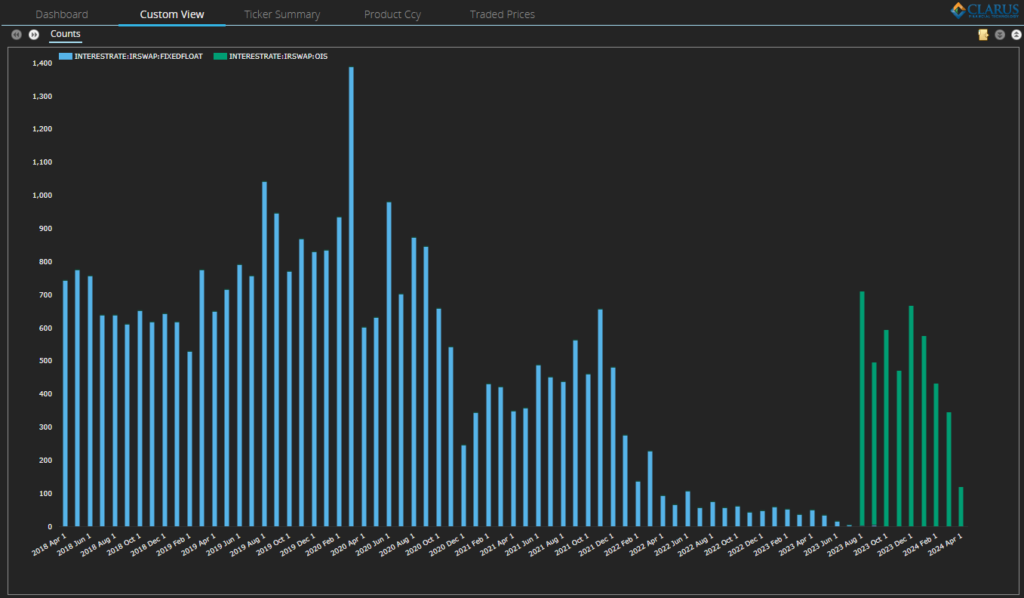Switch to the Ticker Summary tab

[x=282, y=14]
